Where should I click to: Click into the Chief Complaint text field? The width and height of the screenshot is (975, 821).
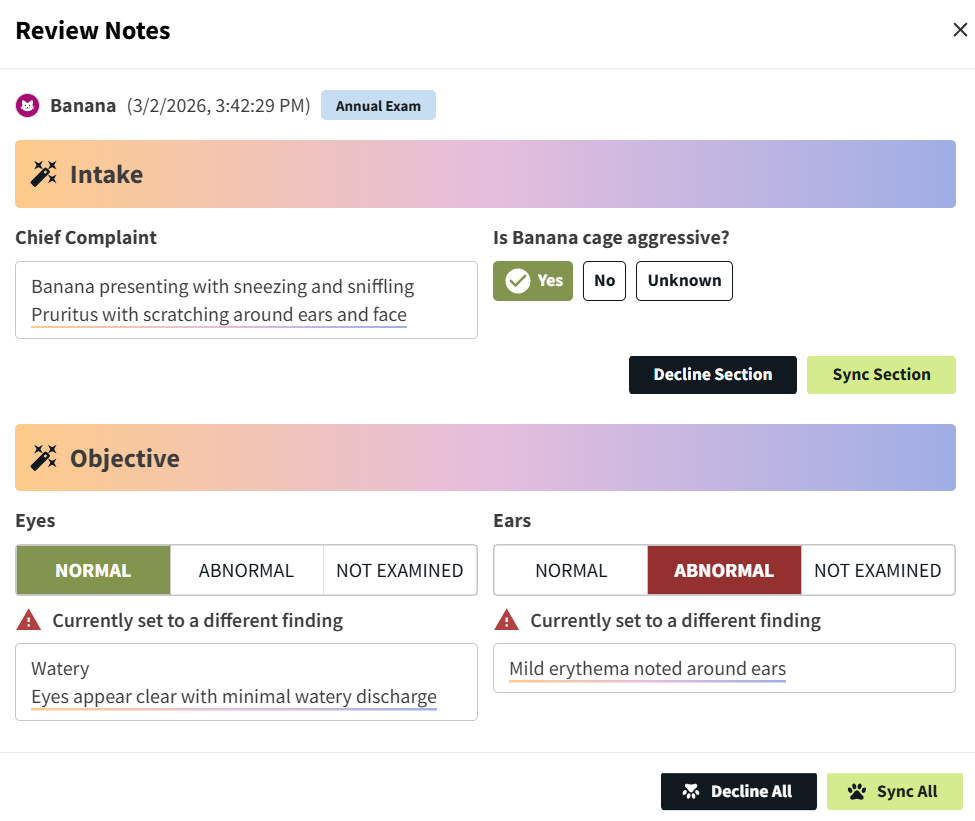pyautogui.click(x=246, y=301)
